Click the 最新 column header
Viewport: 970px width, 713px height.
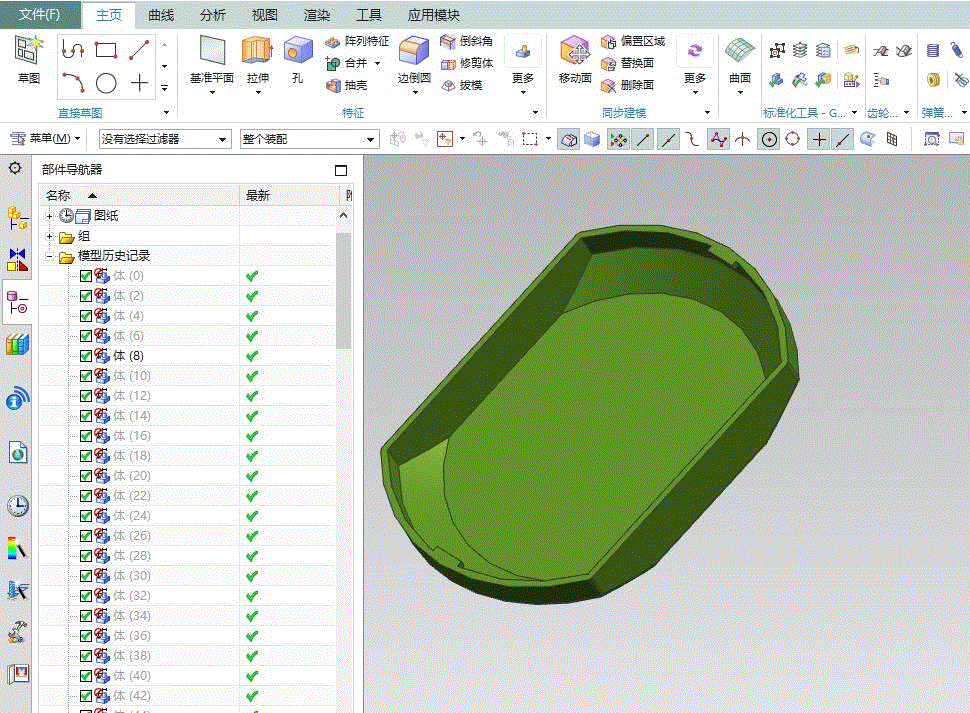point(289,195)
